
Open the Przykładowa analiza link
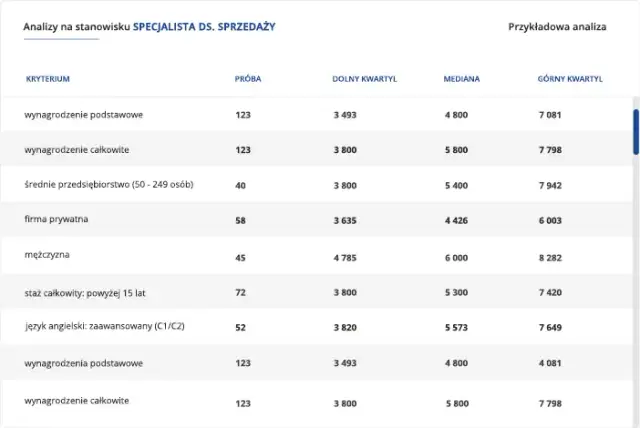click(x=557, y=27)
